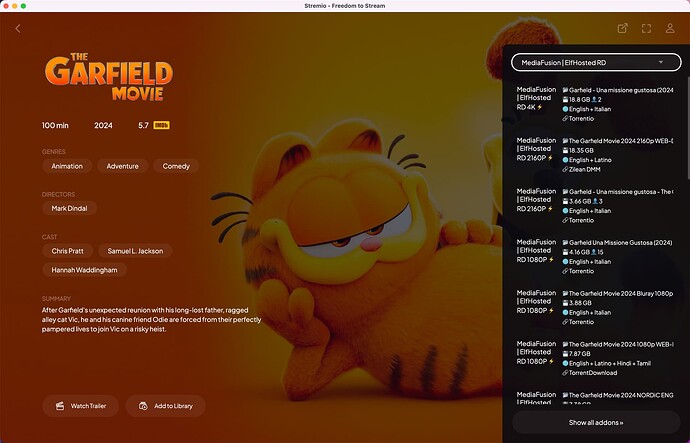This screenshot has height=443, width=690.
Task: Go back using the left arrow icon
Action: click(x=18, y=29)
